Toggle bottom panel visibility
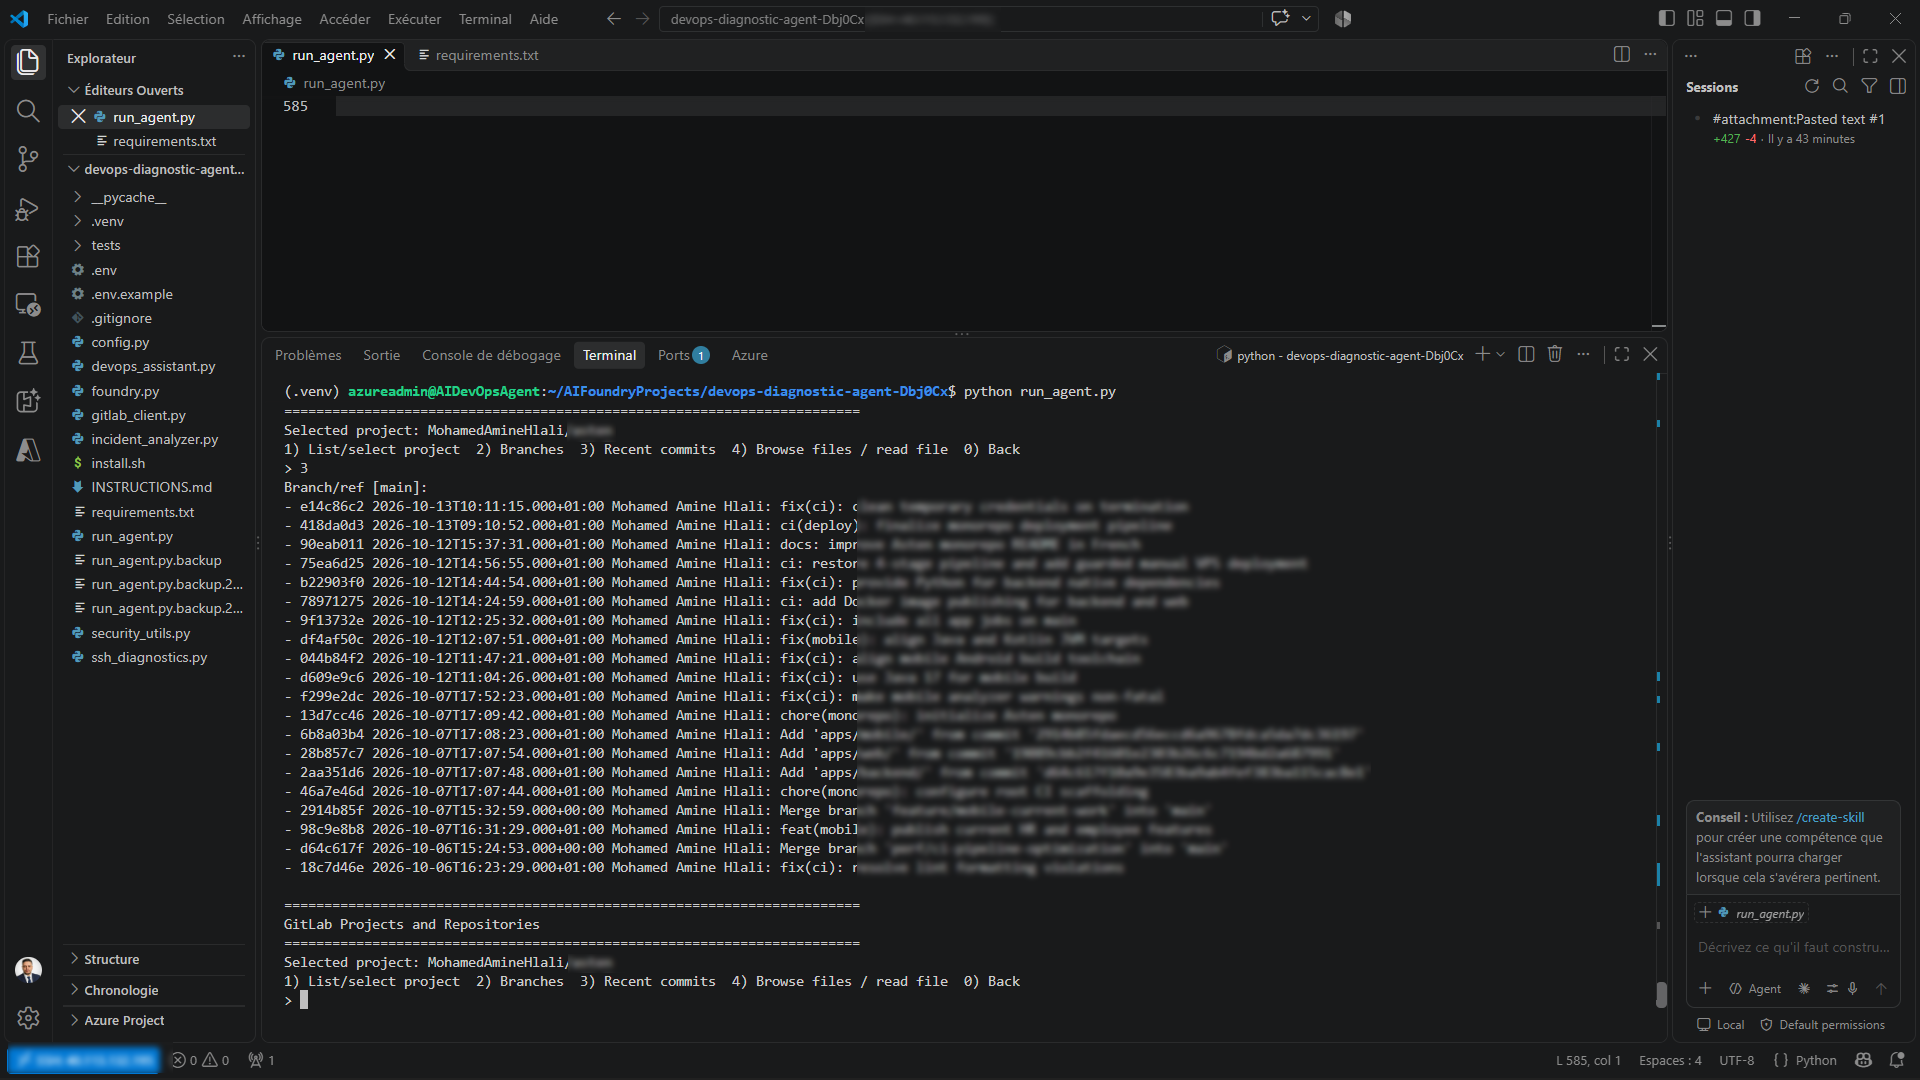This screenshot has height=1080, width=1920. 1724,18
